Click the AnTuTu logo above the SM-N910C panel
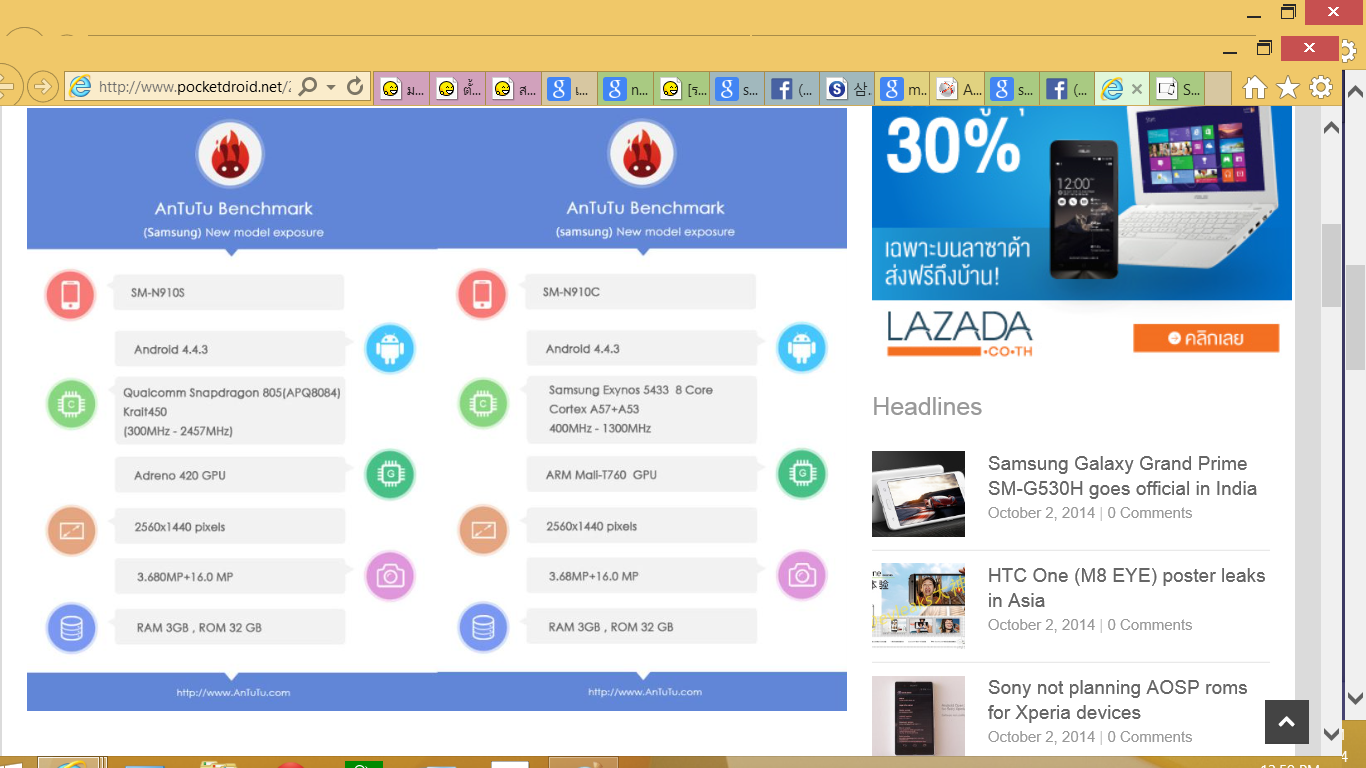 (x=641, y=154)
